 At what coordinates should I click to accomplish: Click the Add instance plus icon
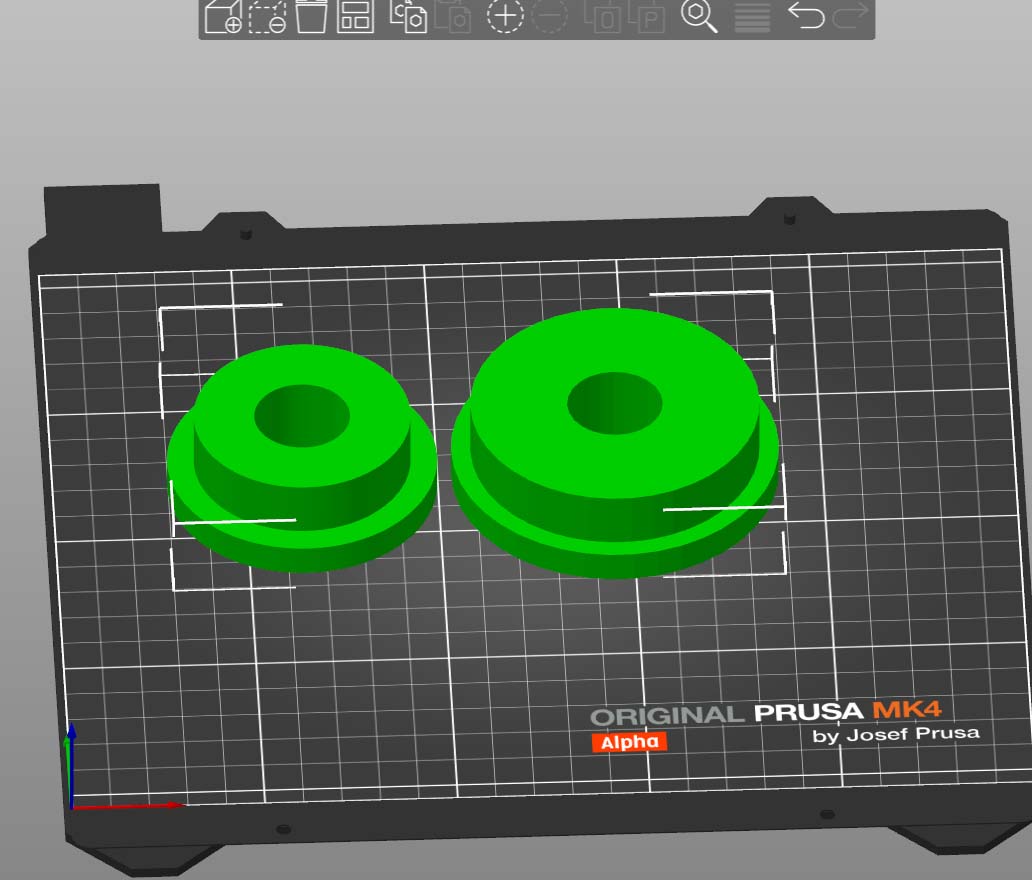pyautogui.click(x=505, y=16)
